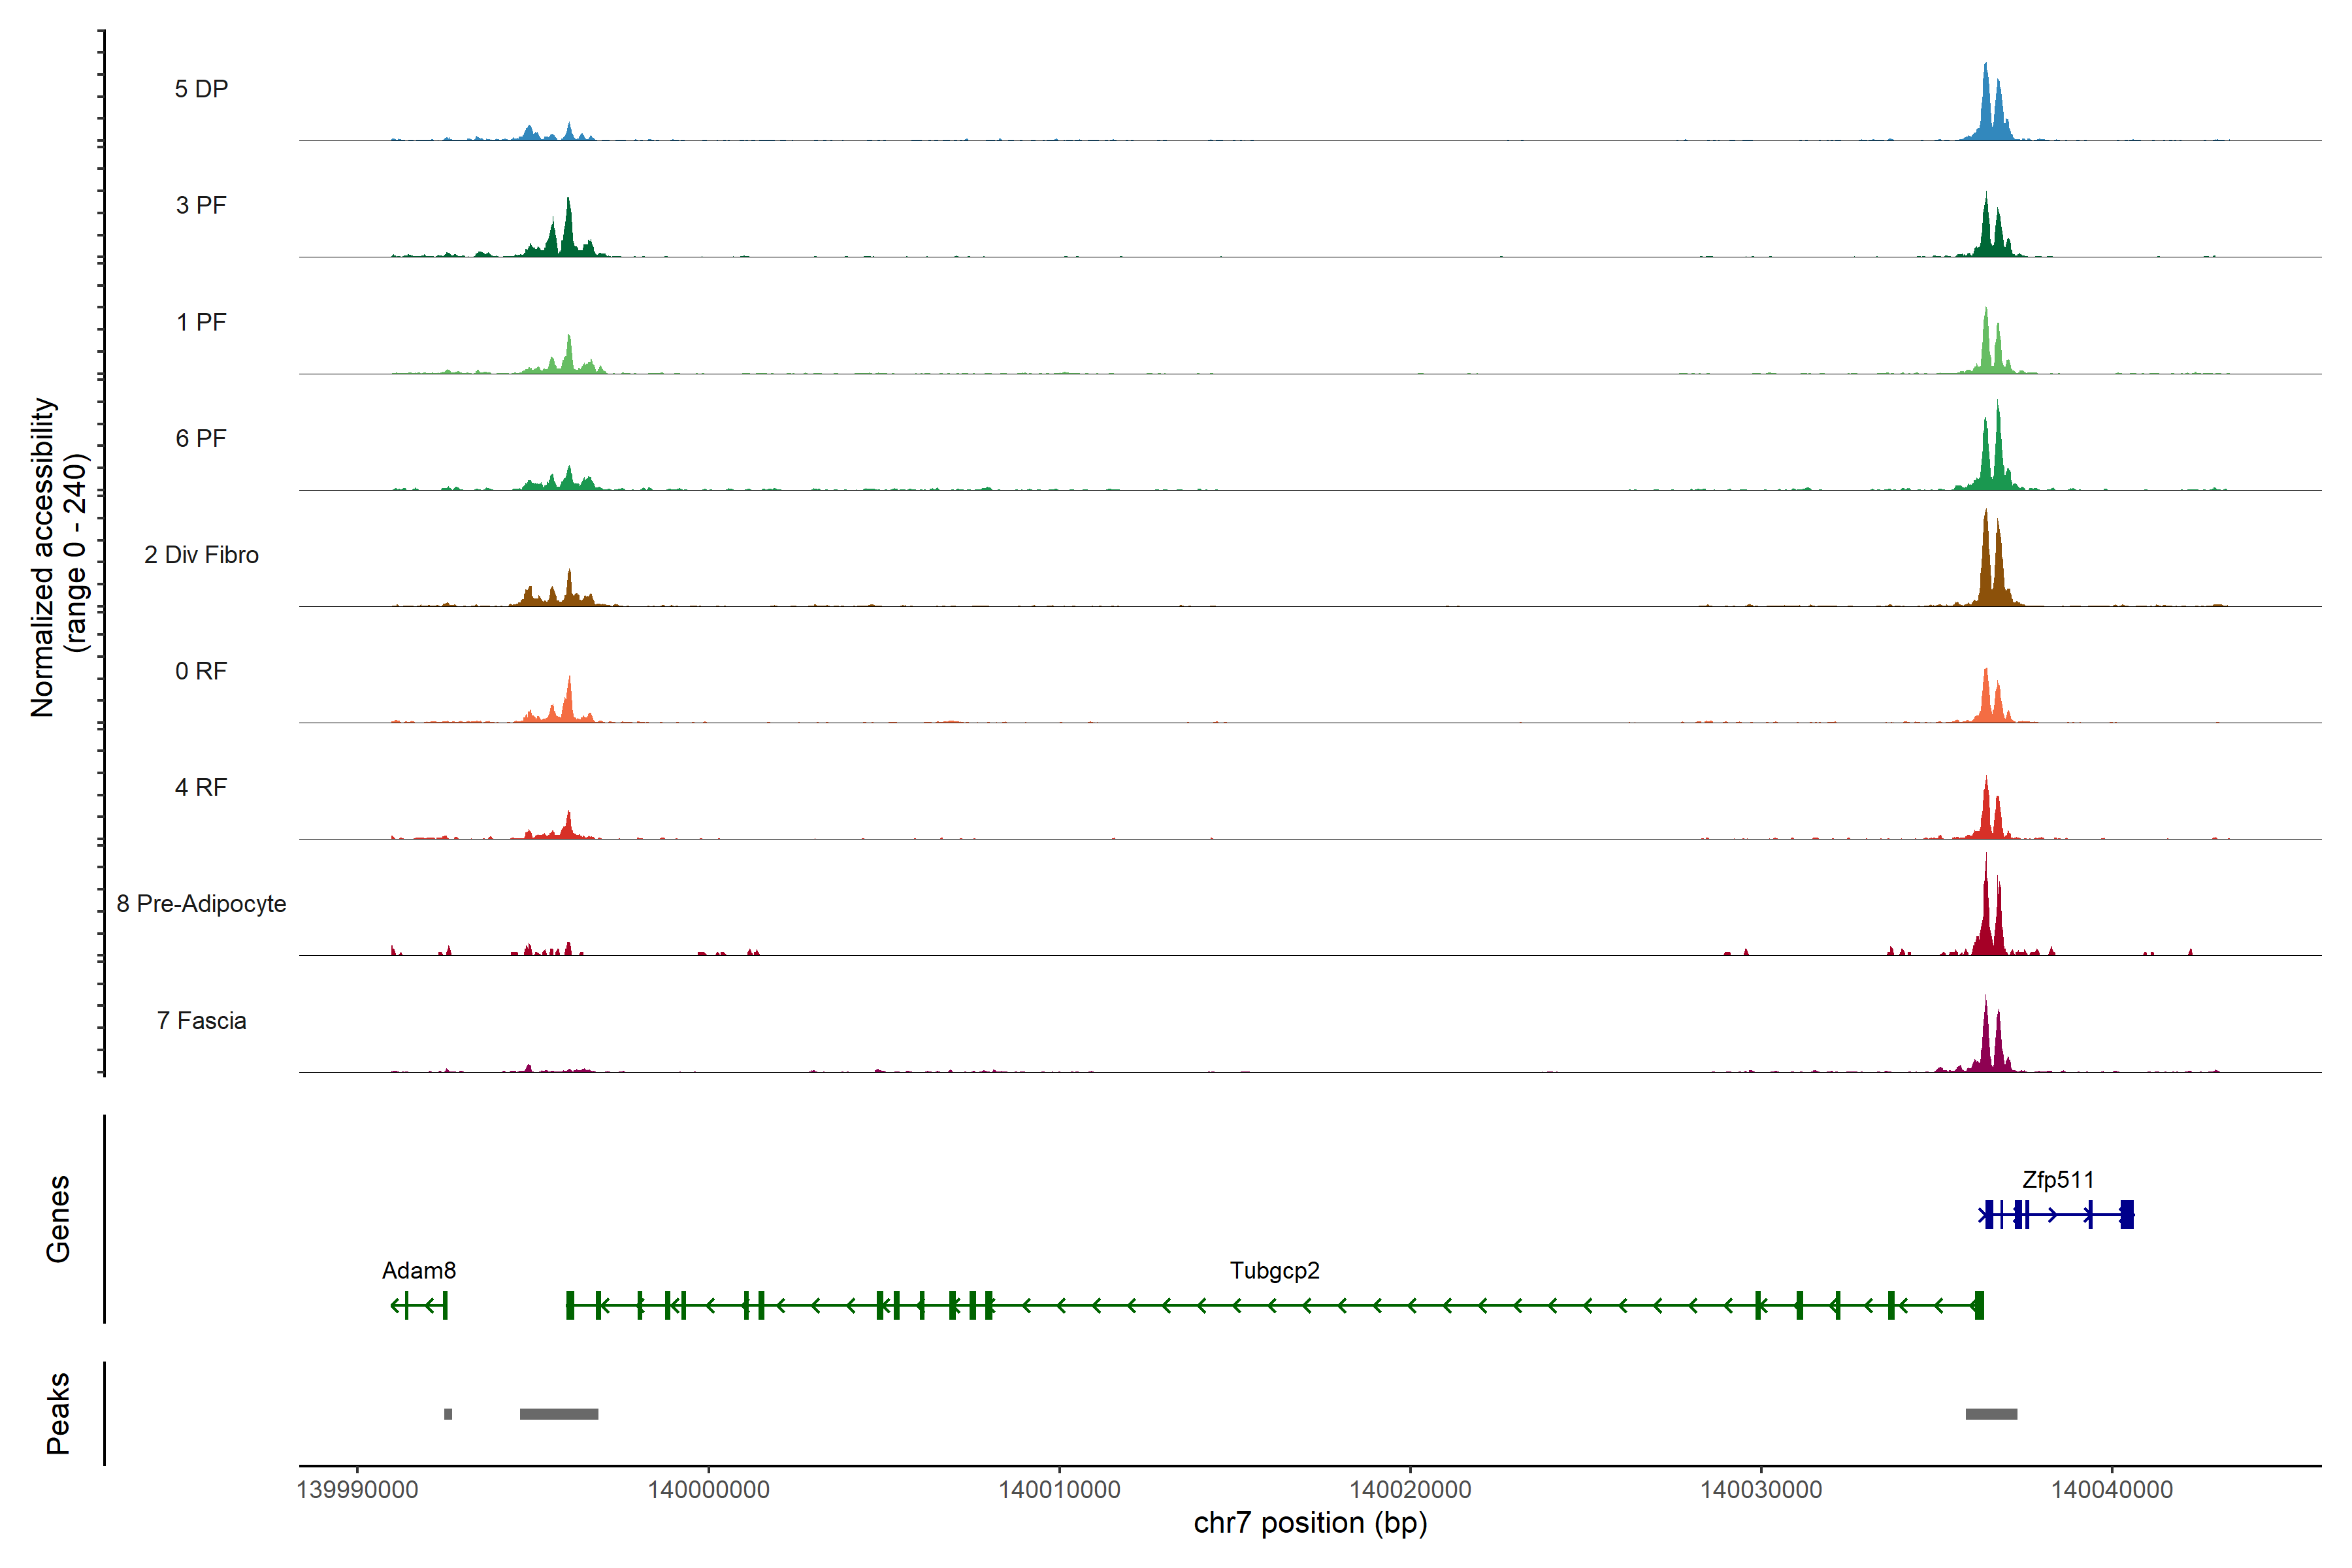Click the 140000000 axis tick label
Image resolution: width=2352 pixels, height=1568 pixels.
[x=708, y=1490]
